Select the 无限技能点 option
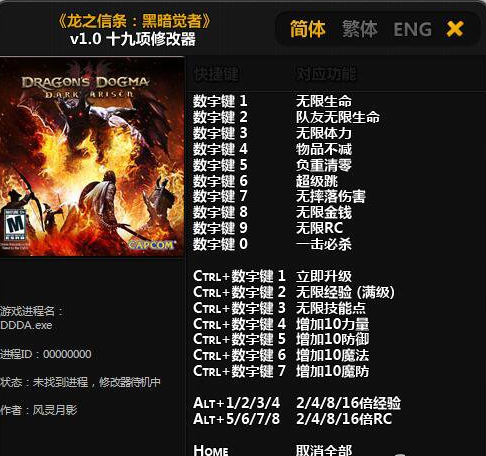 tap(331, 308)
